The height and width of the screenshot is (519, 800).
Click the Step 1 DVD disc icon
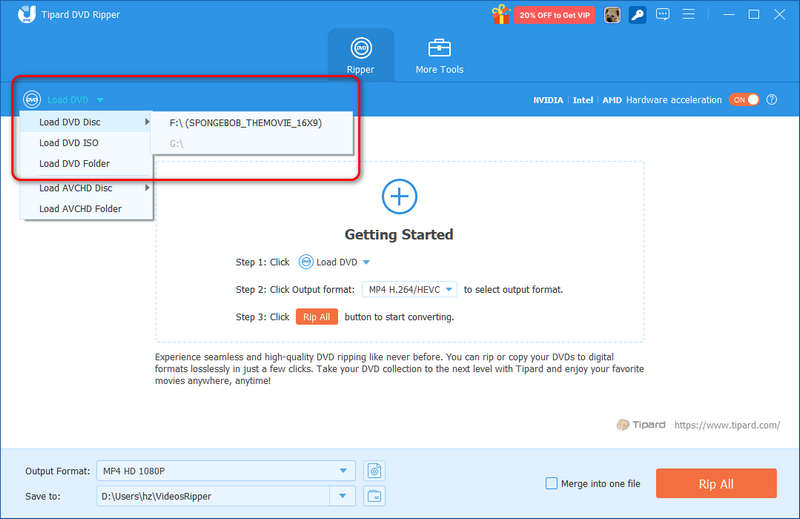(x=306, y=262)
